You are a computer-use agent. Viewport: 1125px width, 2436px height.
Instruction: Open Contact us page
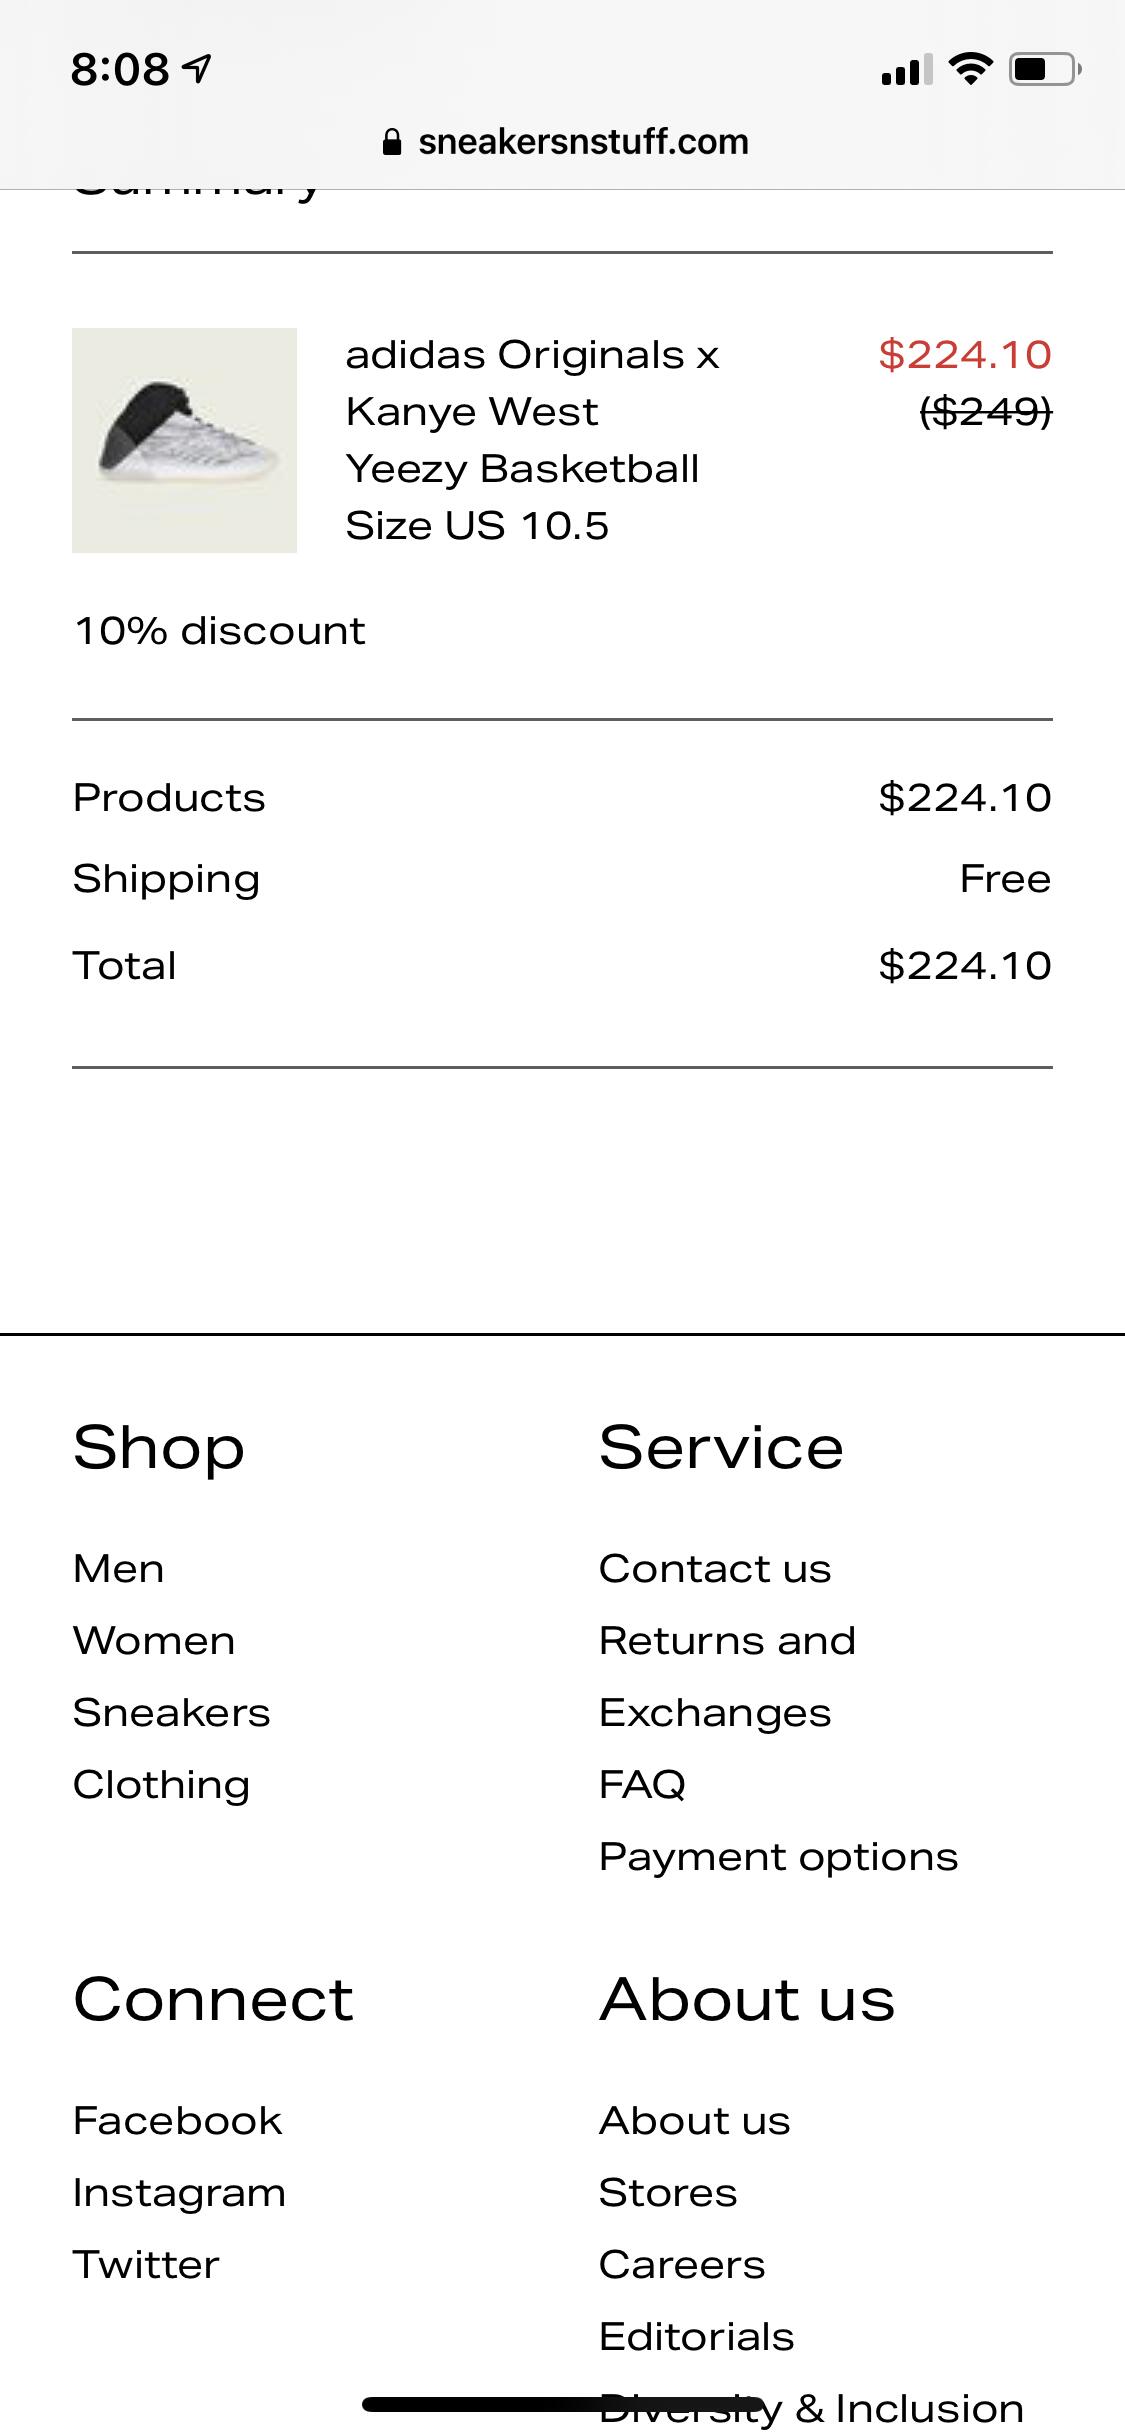[714, 1569]
